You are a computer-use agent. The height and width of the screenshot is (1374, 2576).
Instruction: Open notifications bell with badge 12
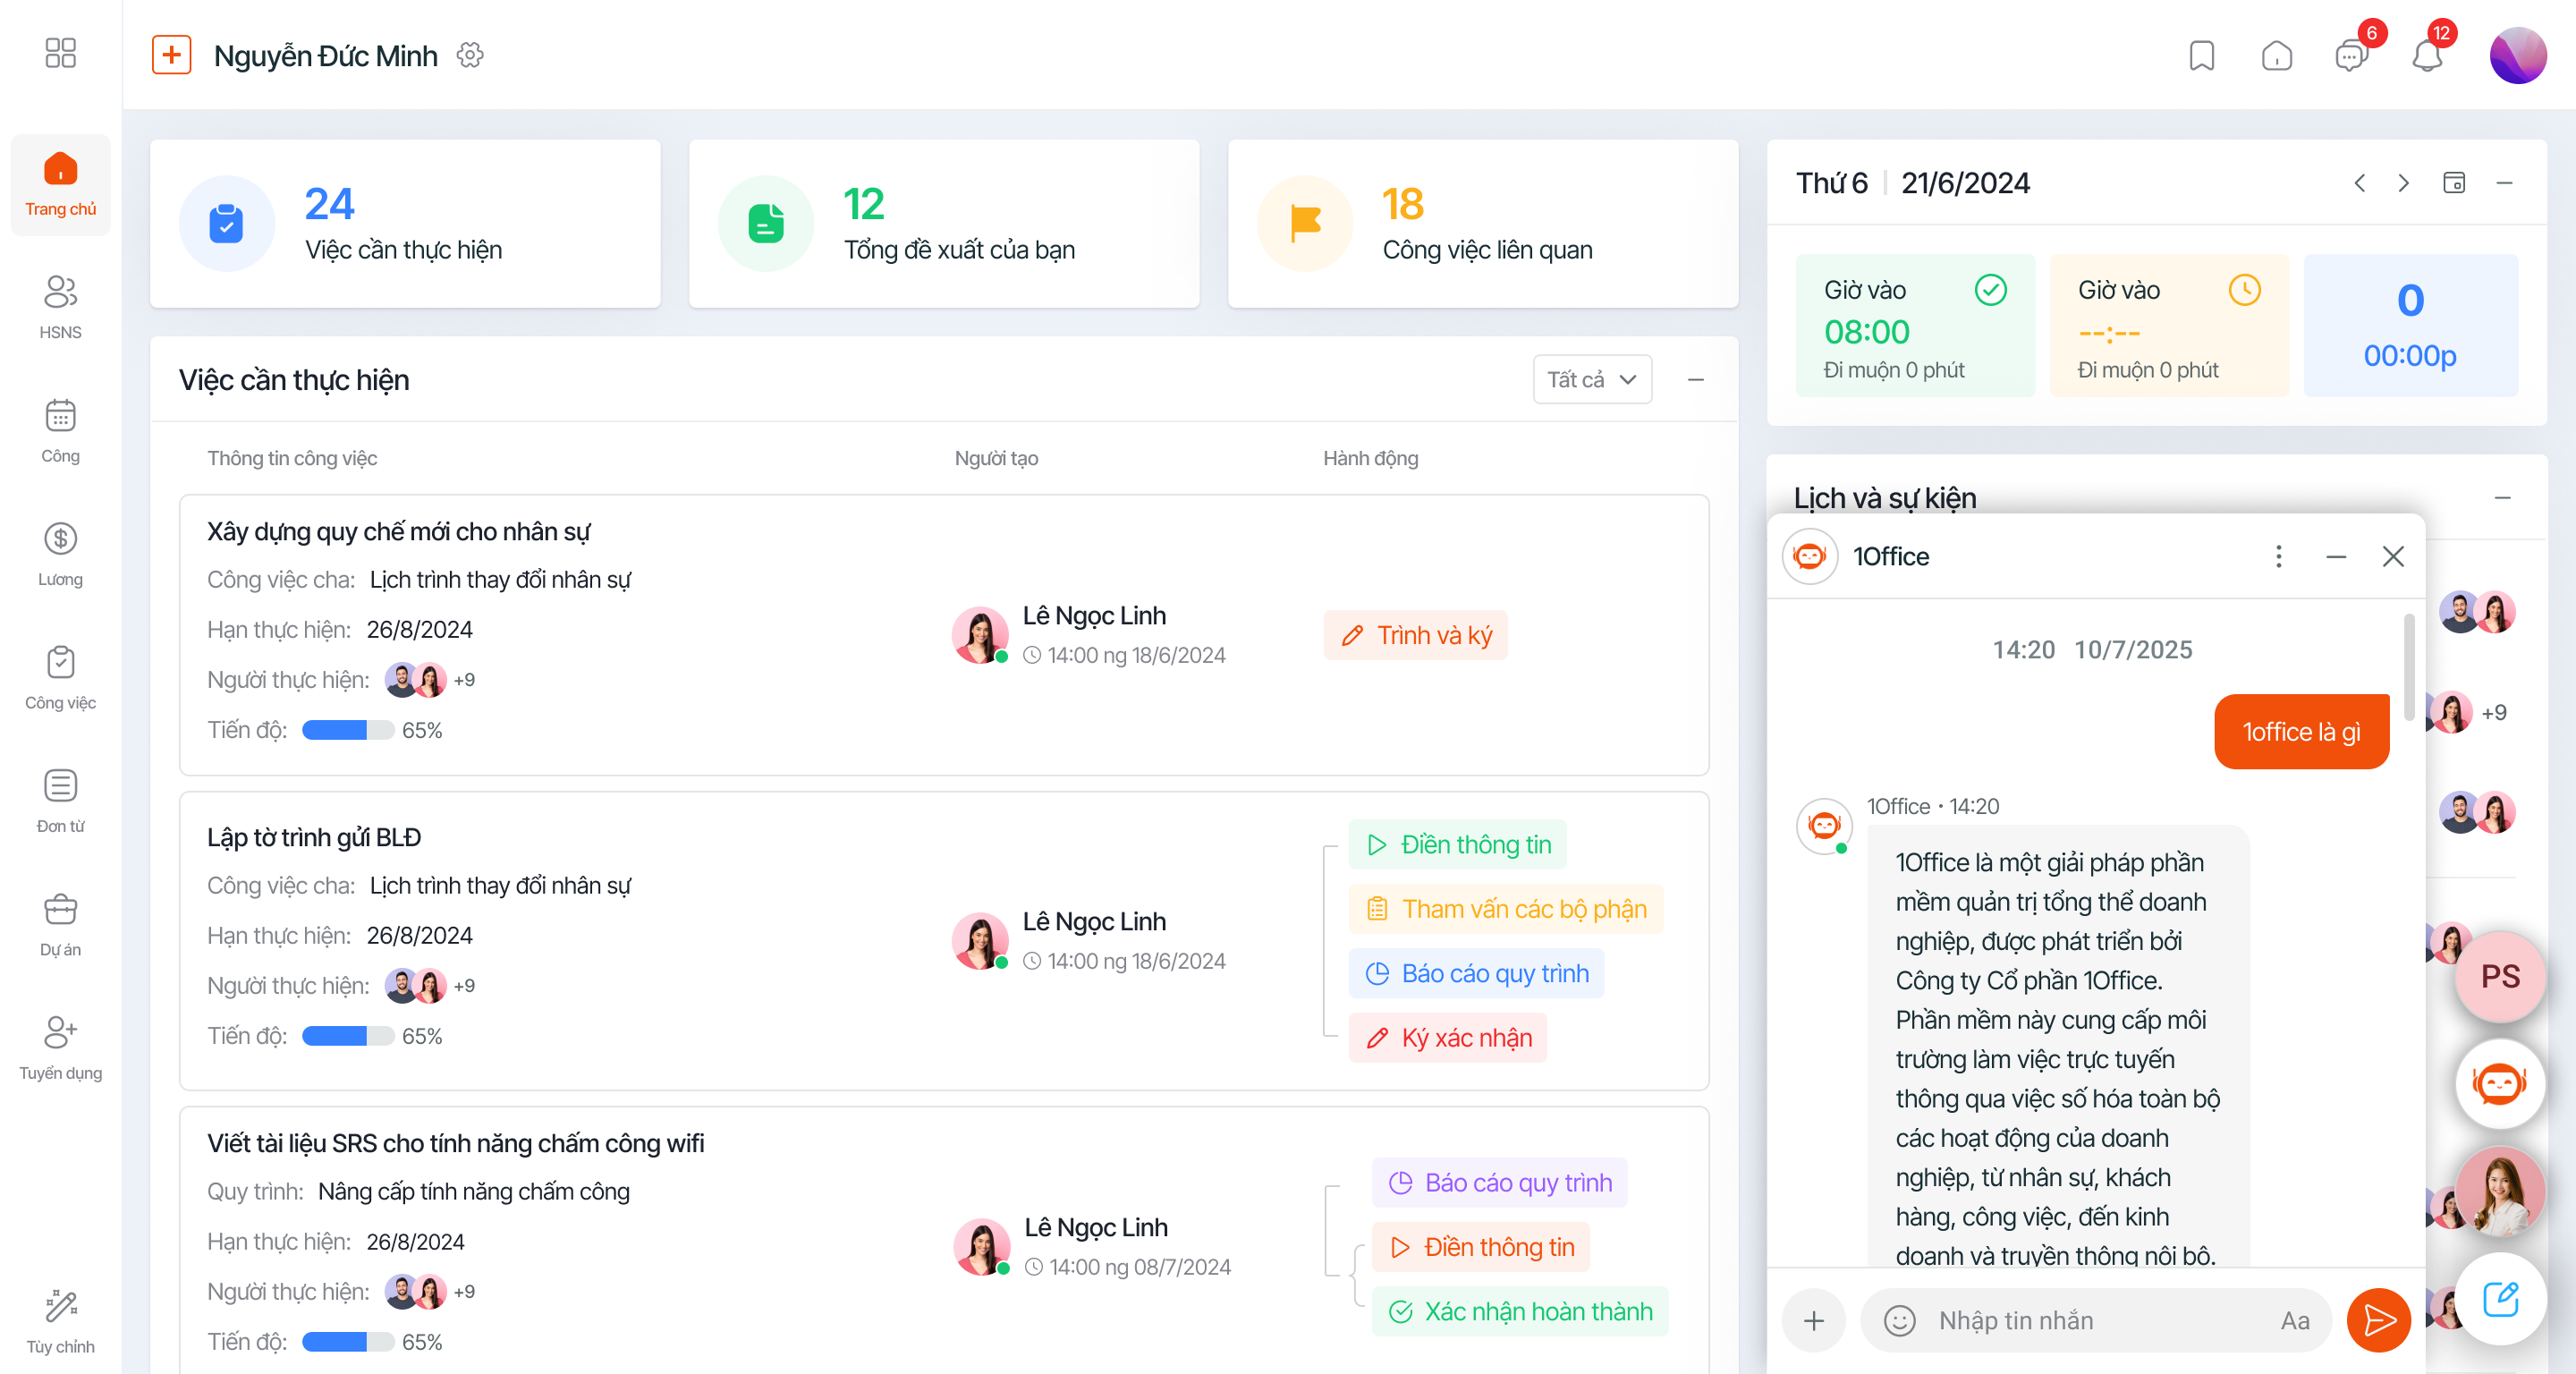point(2426,56)
